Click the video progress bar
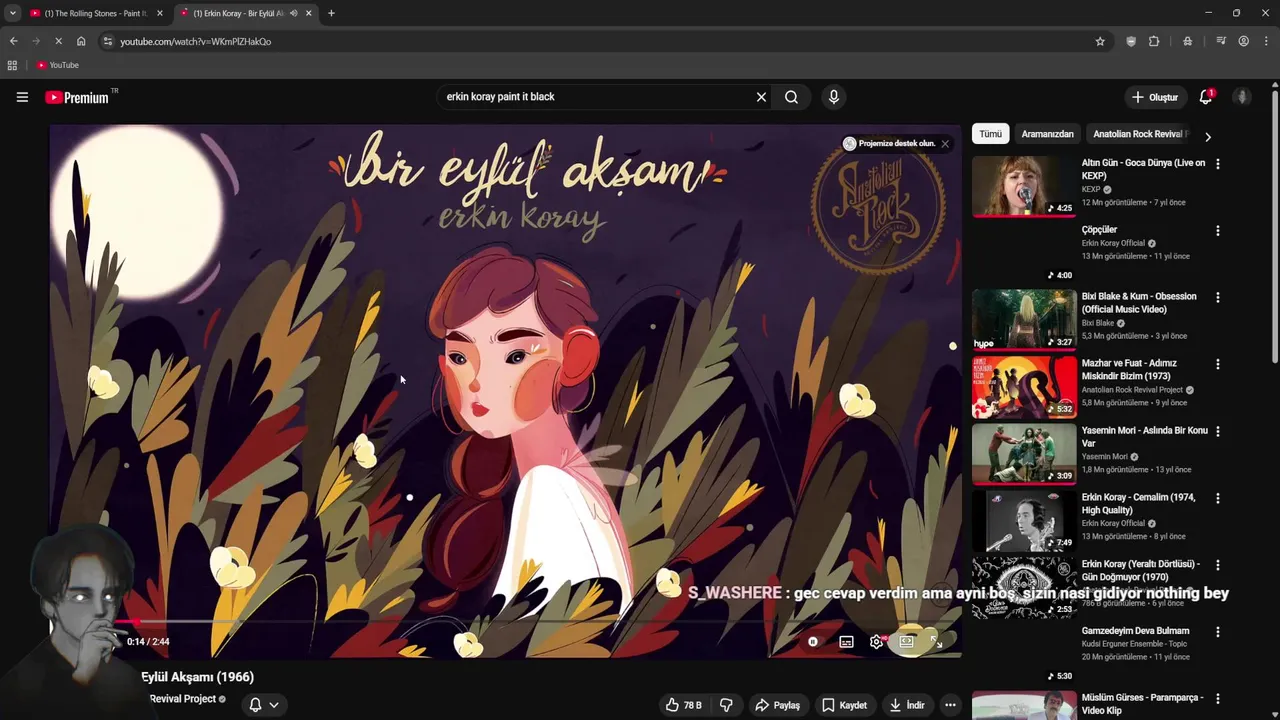The width and height of the screenshot is (1280, 720). pos(505,621)
